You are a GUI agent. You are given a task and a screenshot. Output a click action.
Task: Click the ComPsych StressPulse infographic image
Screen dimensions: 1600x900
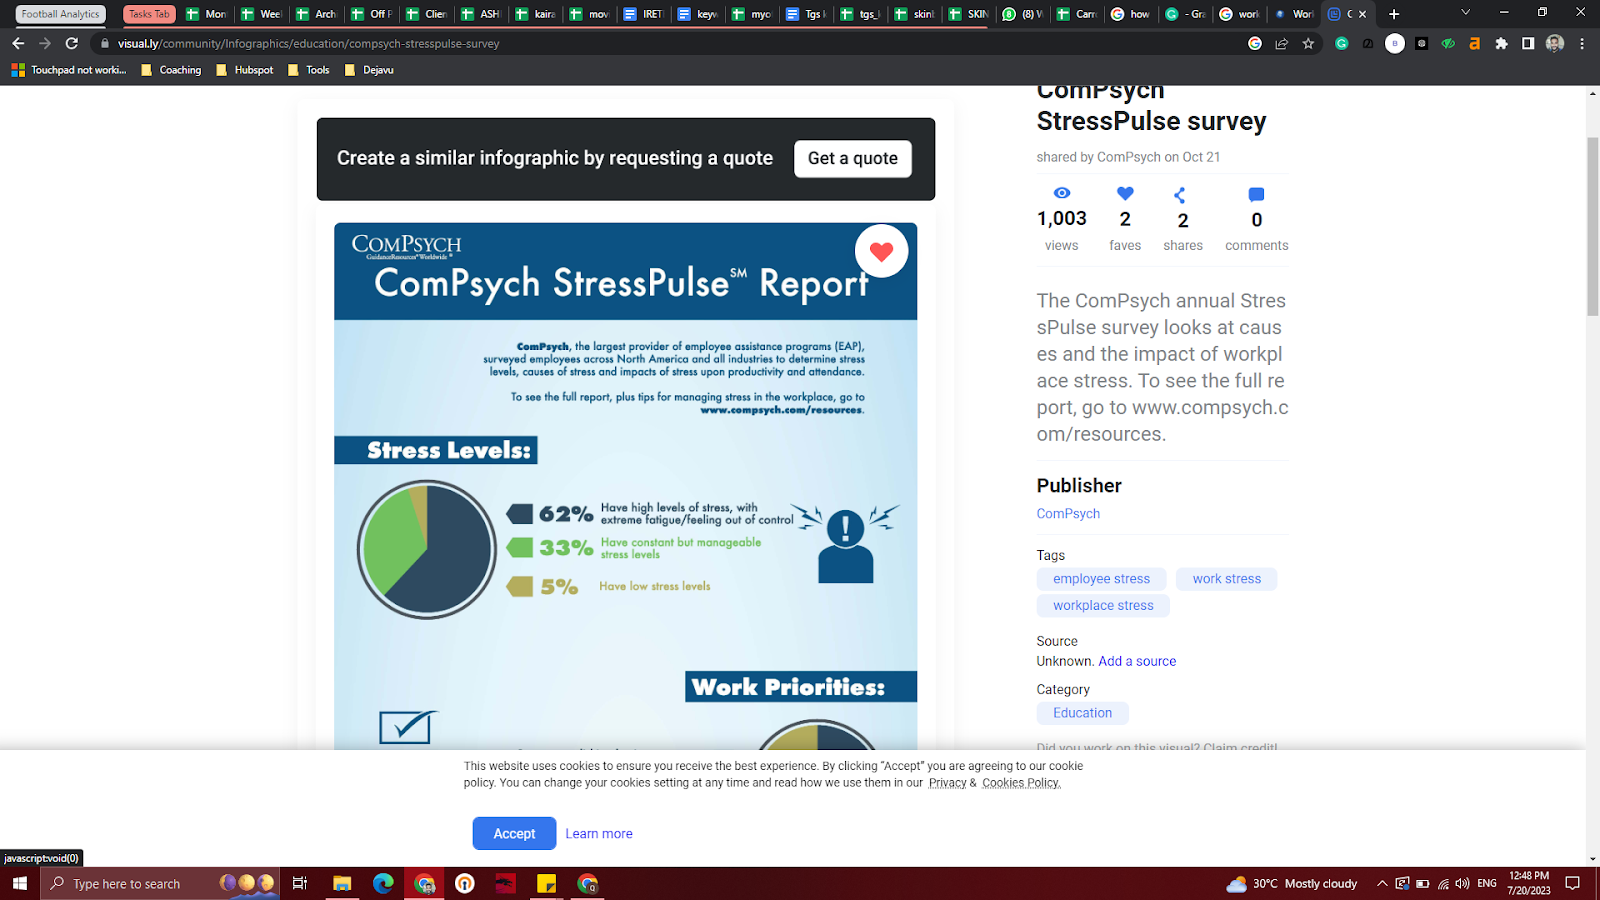(x=625, y=485)
